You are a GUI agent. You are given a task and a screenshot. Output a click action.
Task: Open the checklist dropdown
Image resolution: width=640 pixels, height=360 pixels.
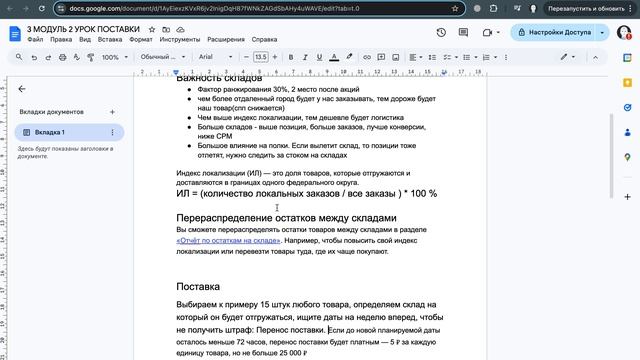click(x=451, y=58)
